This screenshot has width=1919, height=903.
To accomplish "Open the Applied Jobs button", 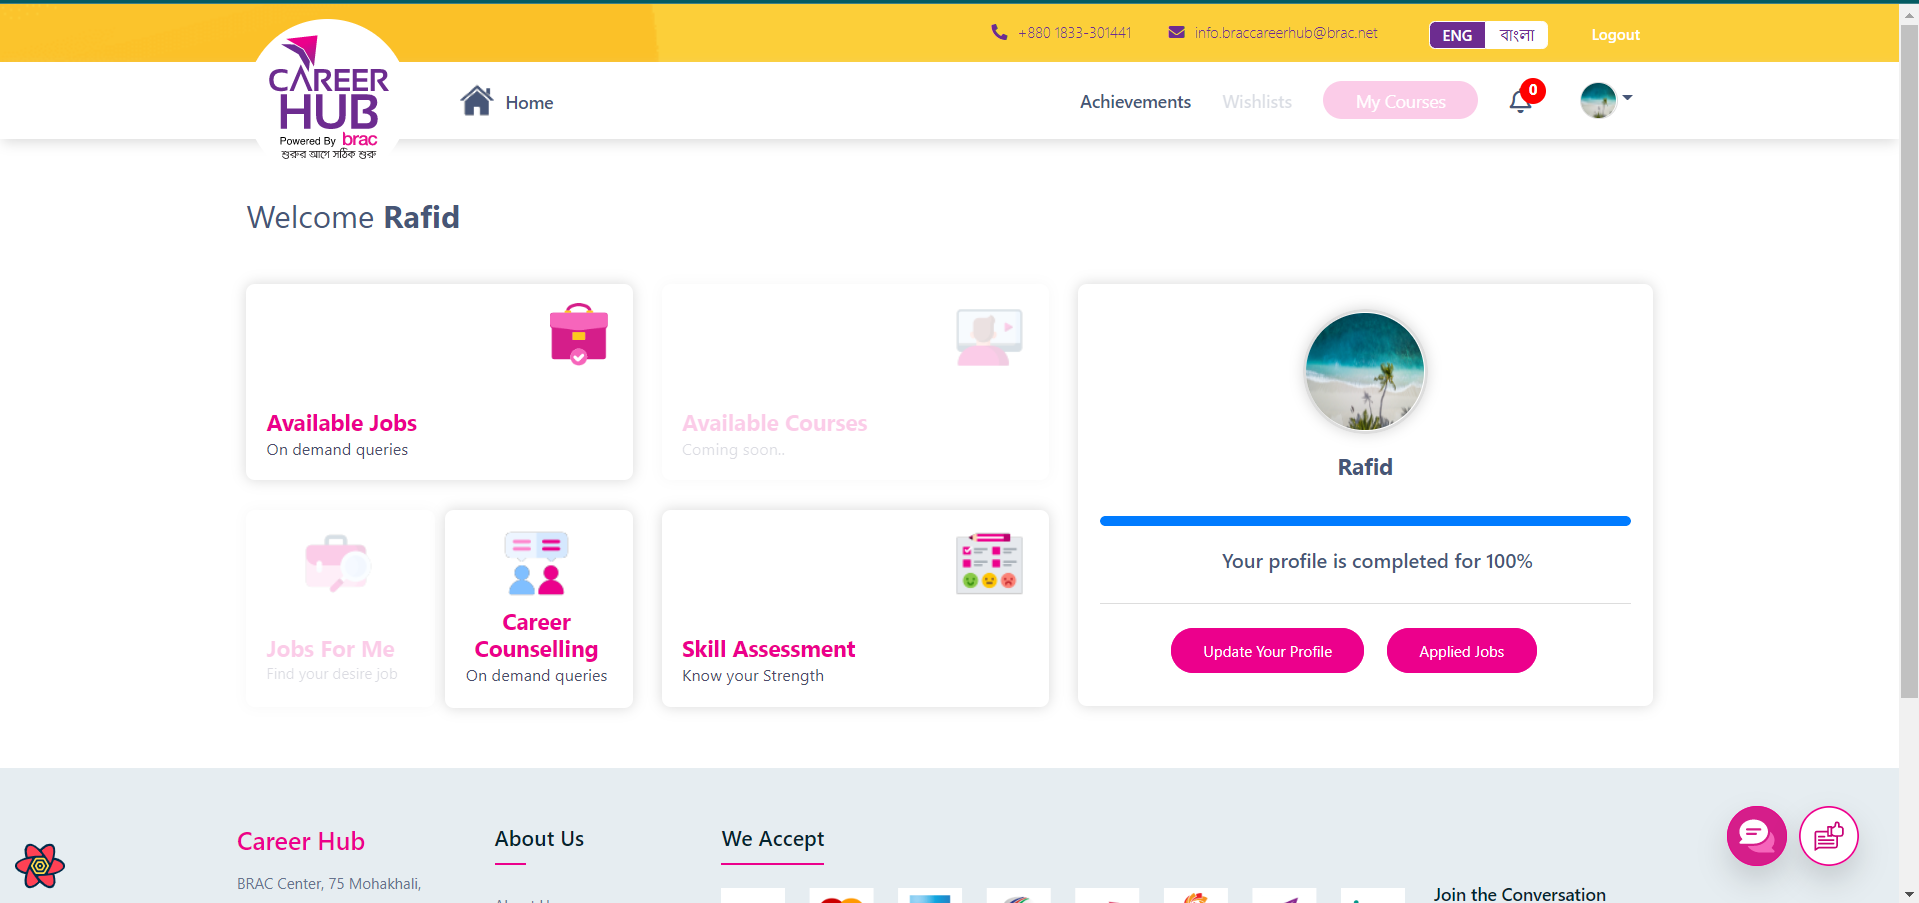I will [x=1461, y=651].
